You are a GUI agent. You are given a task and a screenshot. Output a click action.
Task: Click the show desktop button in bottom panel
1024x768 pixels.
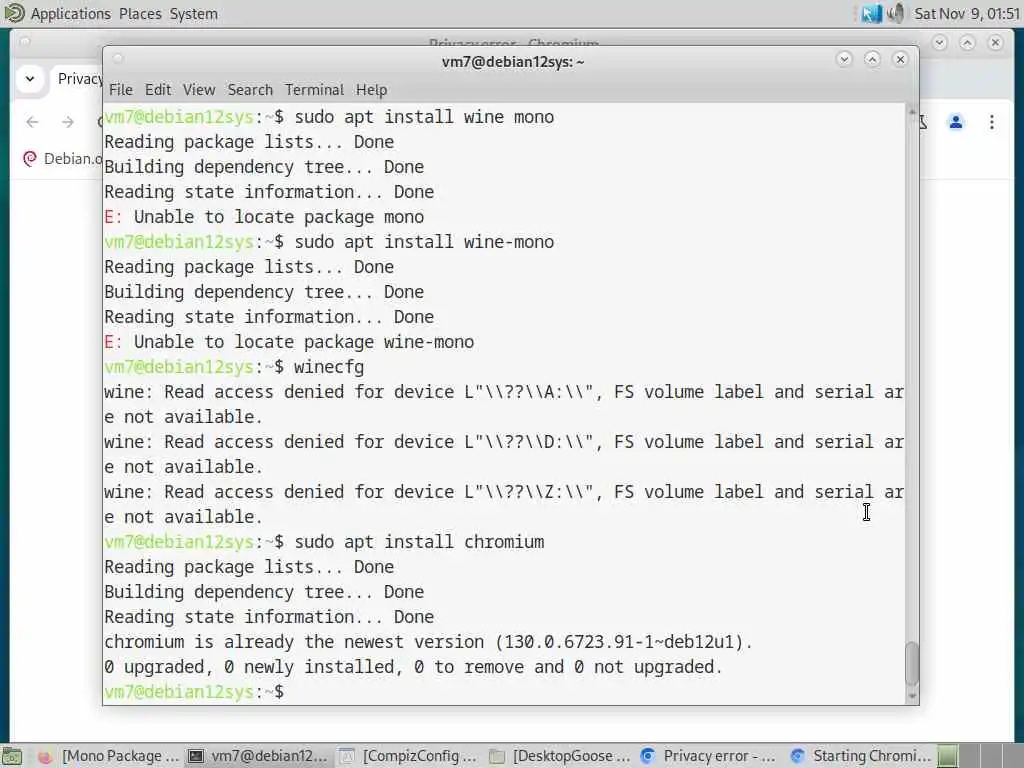pos(12,756)
